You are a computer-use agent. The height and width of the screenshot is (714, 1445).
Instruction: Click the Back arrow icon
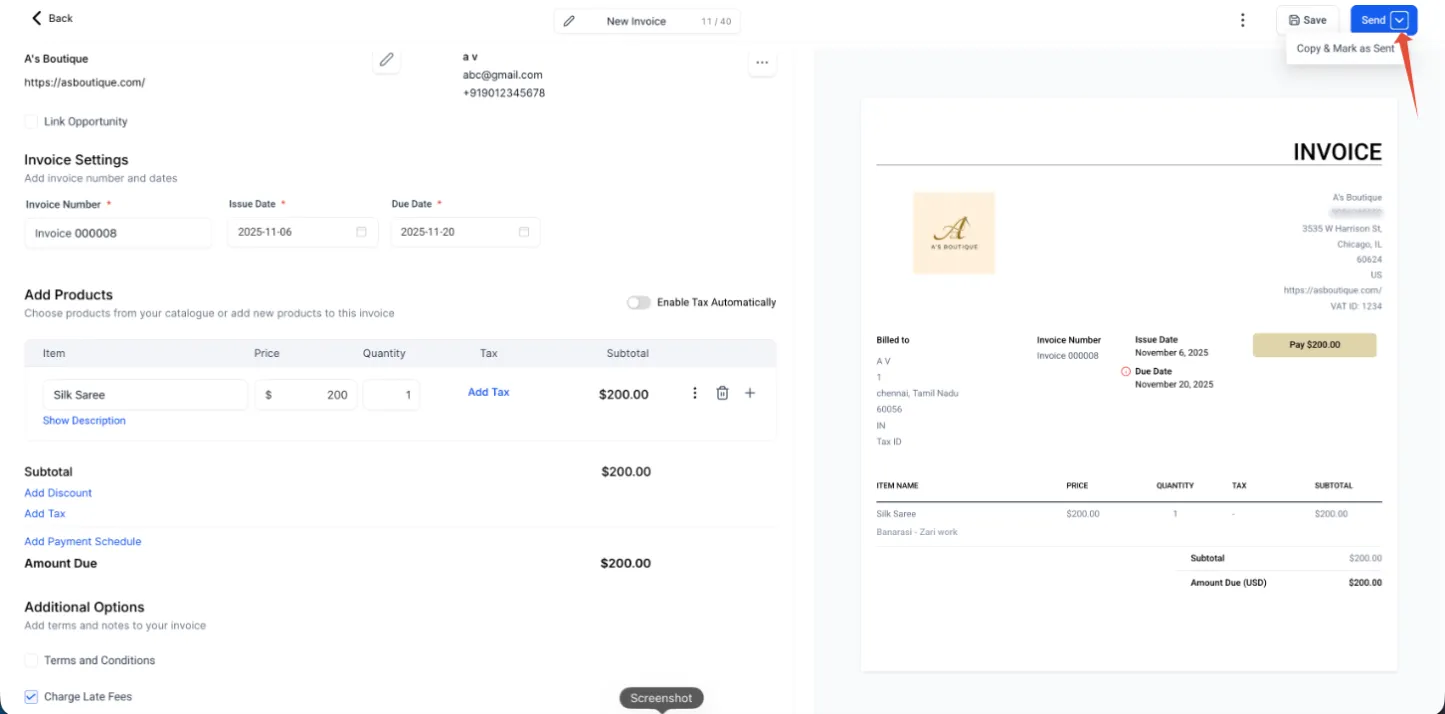[x=37, y=18]
